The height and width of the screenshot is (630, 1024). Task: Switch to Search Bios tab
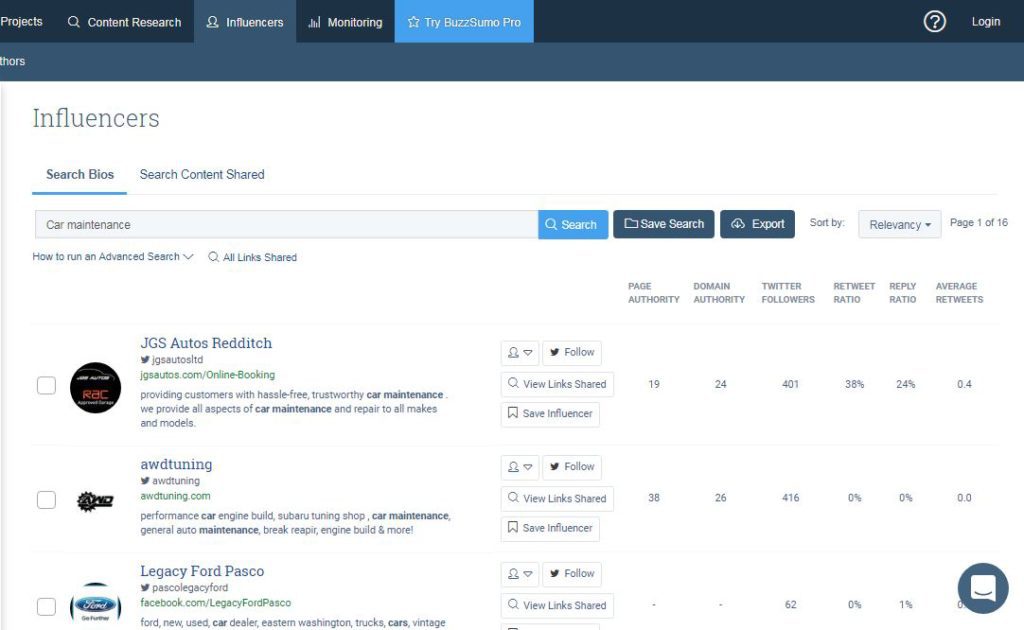tap(80, 174)
